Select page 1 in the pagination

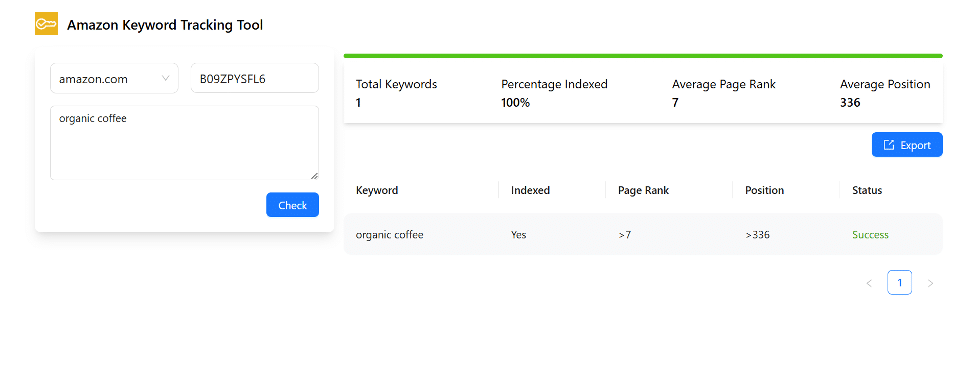(899, 282)
